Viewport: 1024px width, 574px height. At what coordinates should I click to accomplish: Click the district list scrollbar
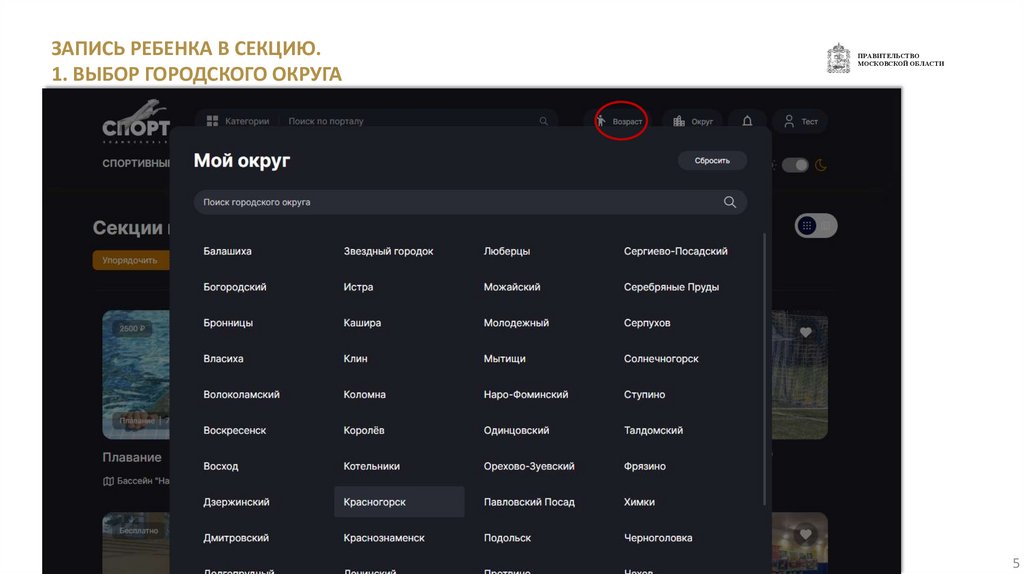766,370
